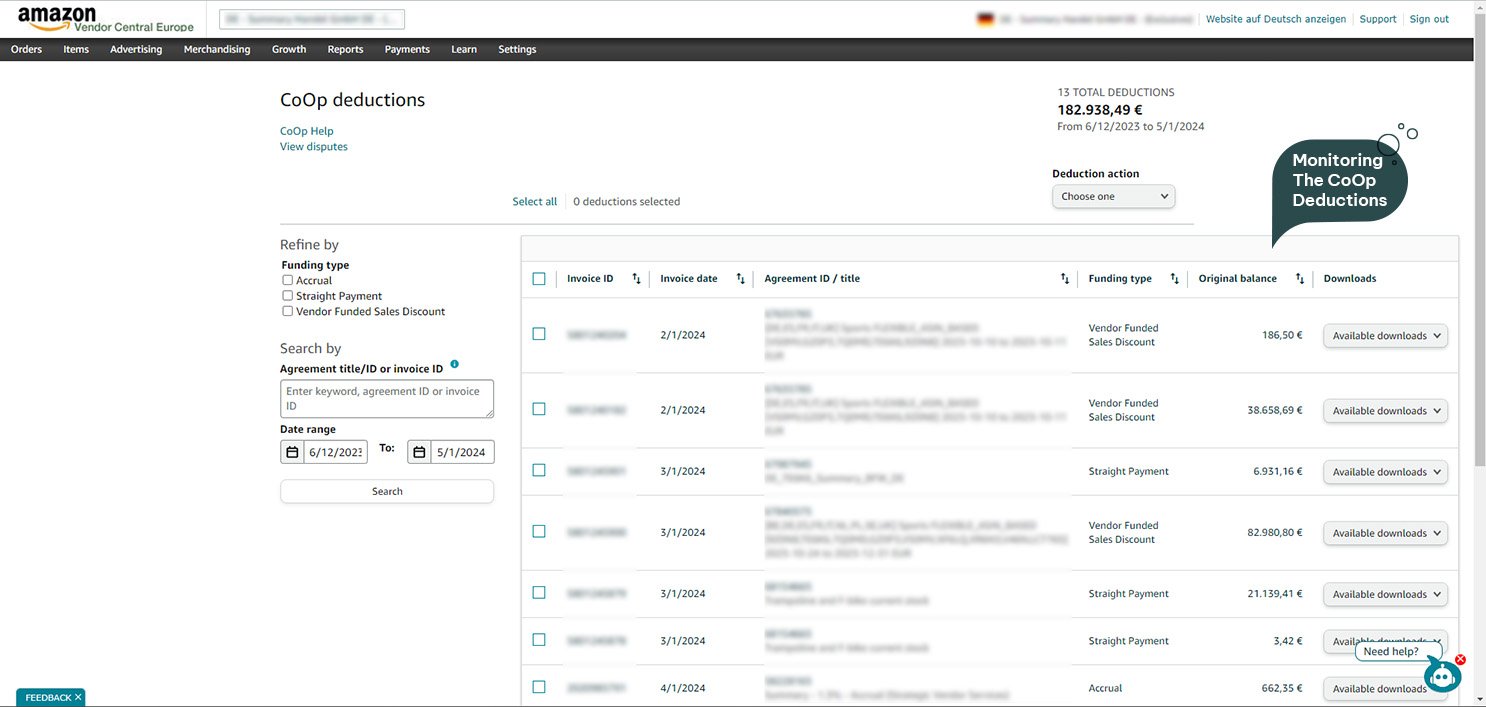Click the Amazon Vendor Central logo
The image size is (1486, 707).
[105, 19]
